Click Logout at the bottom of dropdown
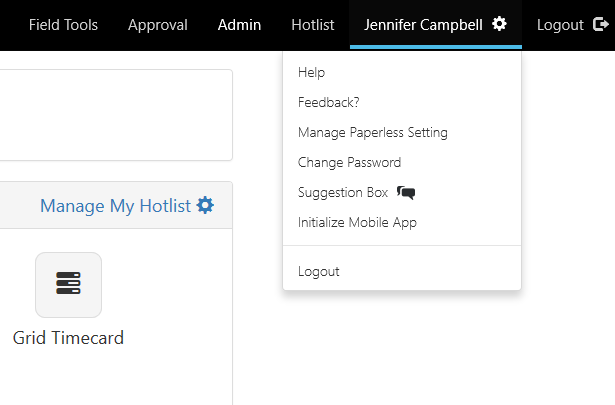 (318, 271)
